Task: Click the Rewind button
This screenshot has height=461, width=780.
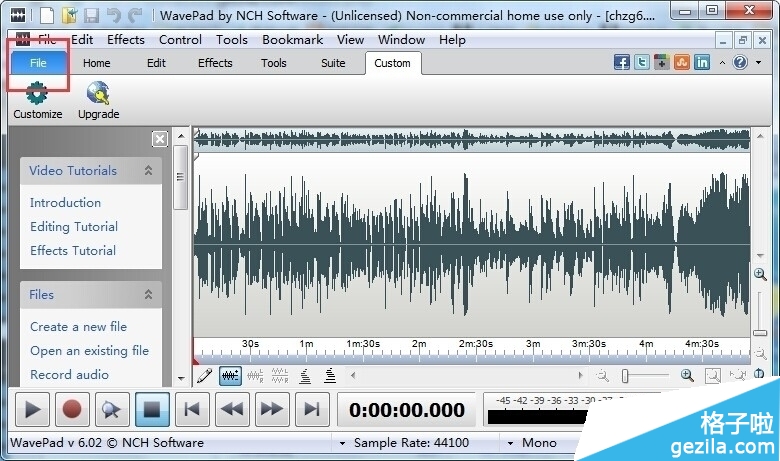Action: tap(232, 409)
